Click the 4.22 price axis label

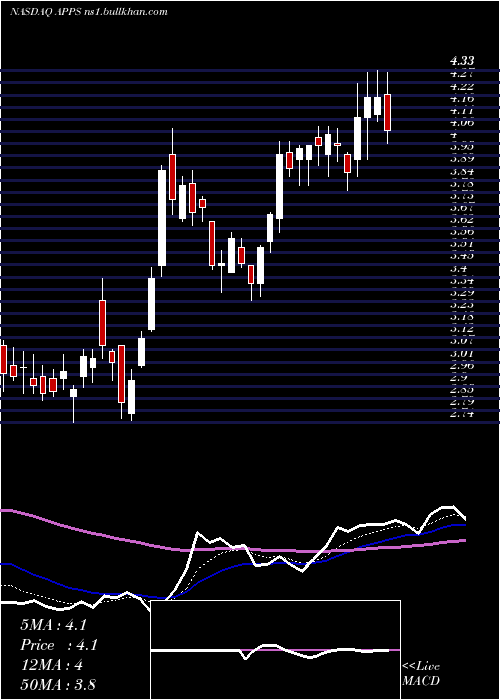(x=462, y=86)
